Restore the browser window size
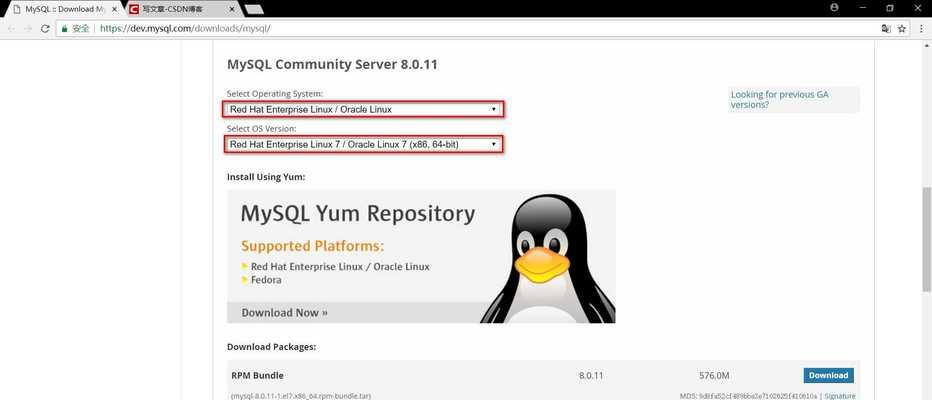The image size is (932, 400). [x=890, y=8]
